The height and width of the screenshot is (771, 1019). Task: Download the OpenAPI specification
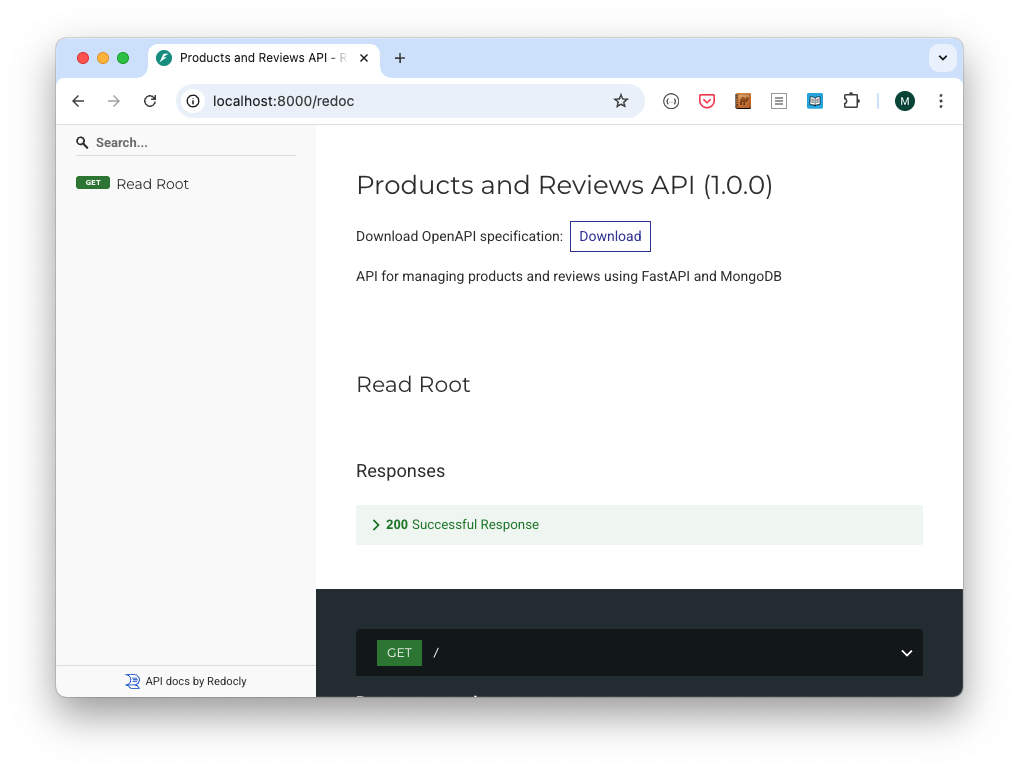tap(610, 237)
